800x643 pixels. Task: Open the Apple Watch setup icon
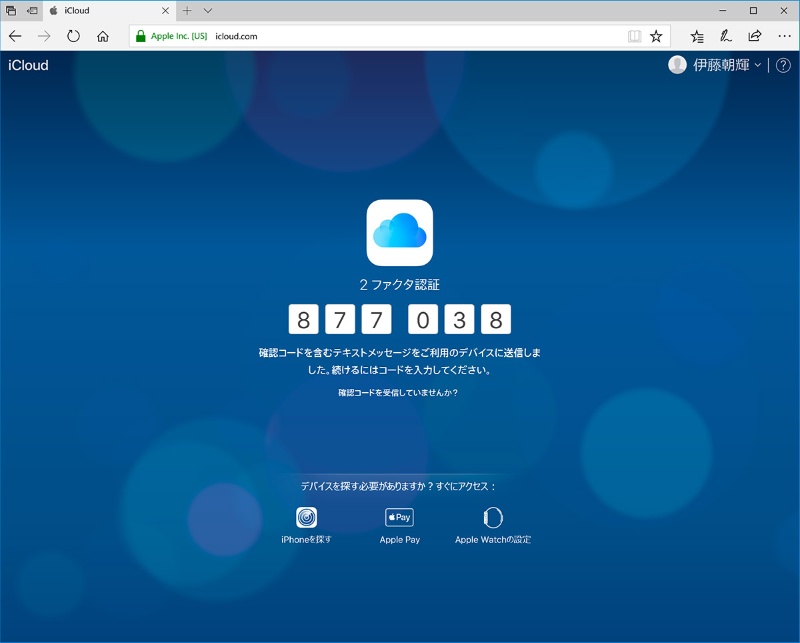pyautogui.click(x=493, y=517)
